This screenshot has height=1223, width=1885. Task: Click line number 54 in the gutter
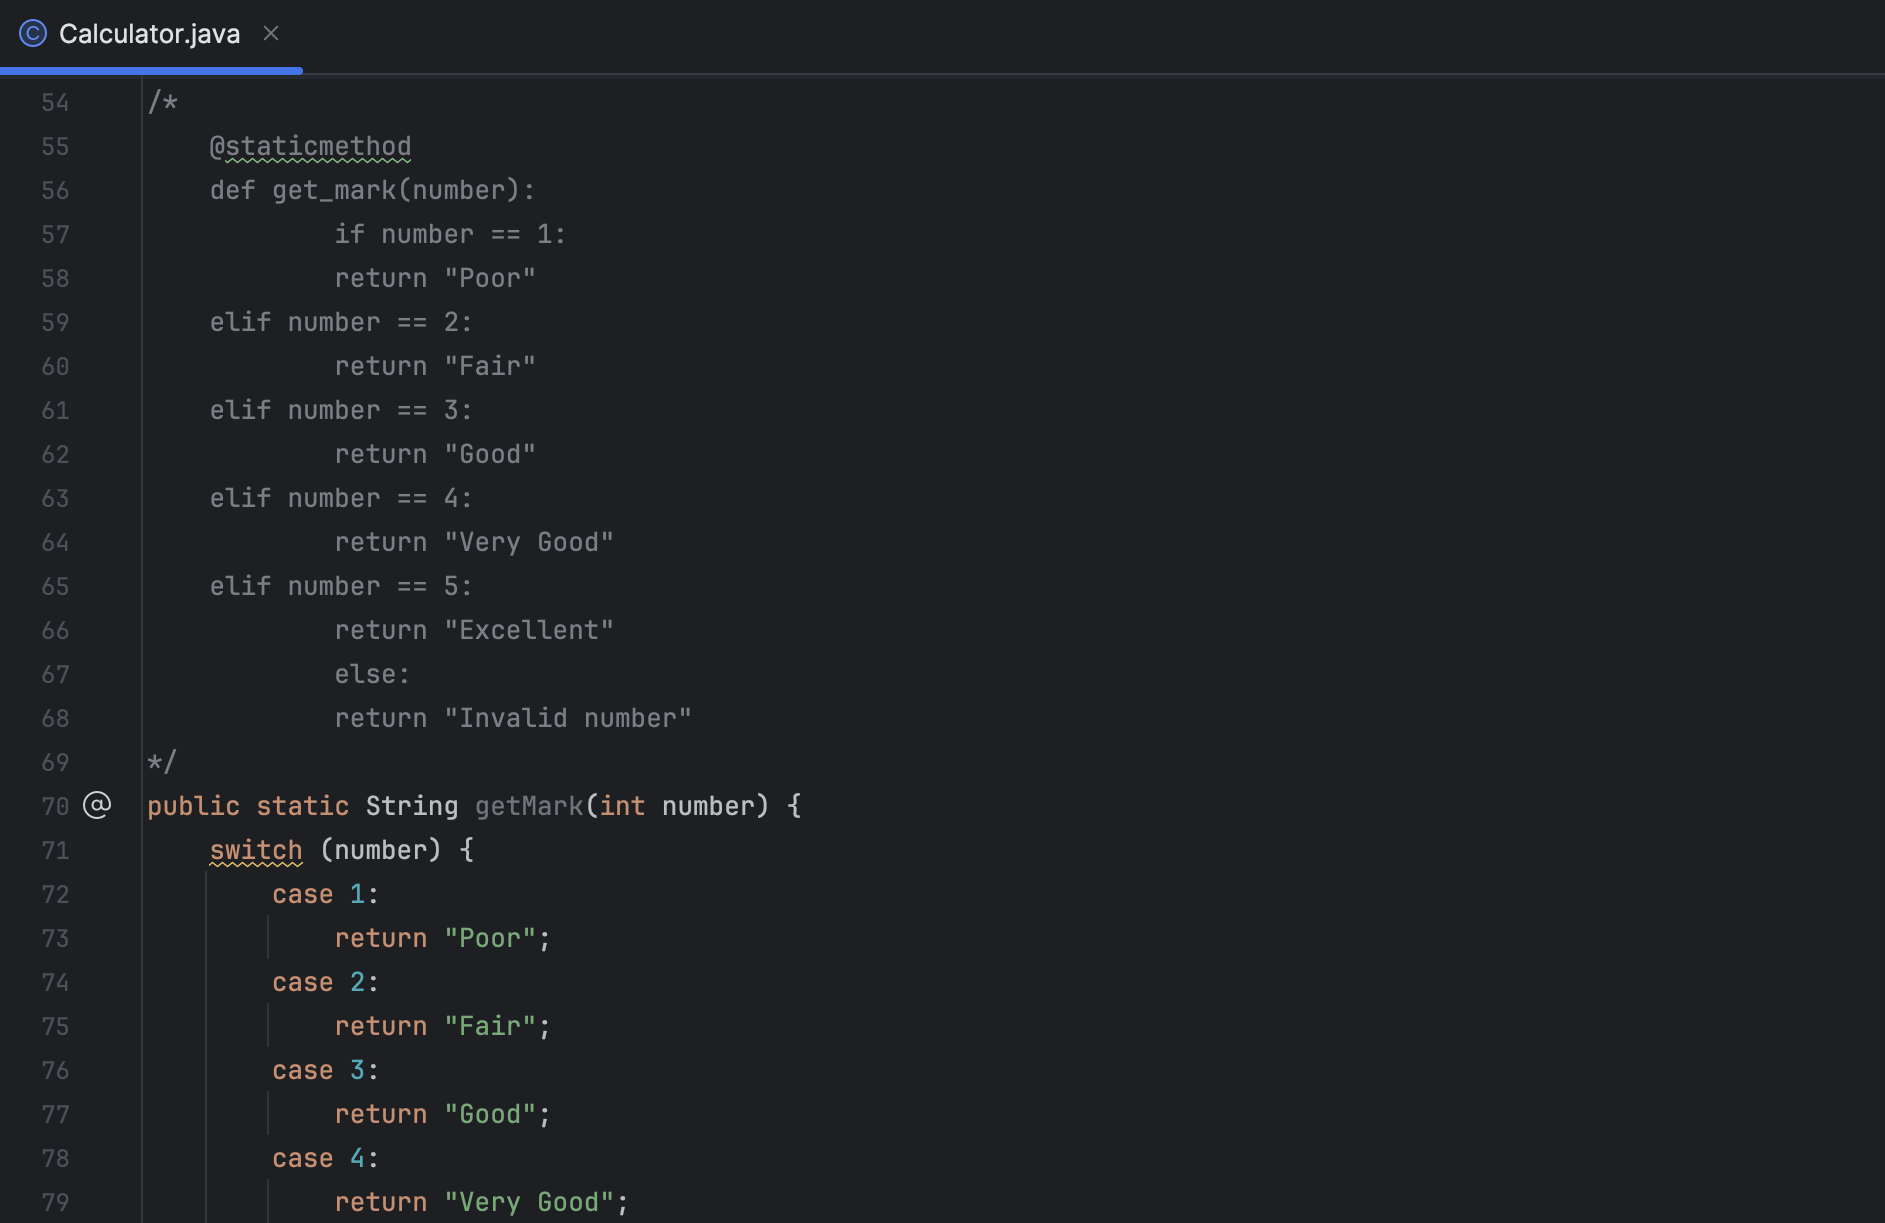(x=55, y=101)
